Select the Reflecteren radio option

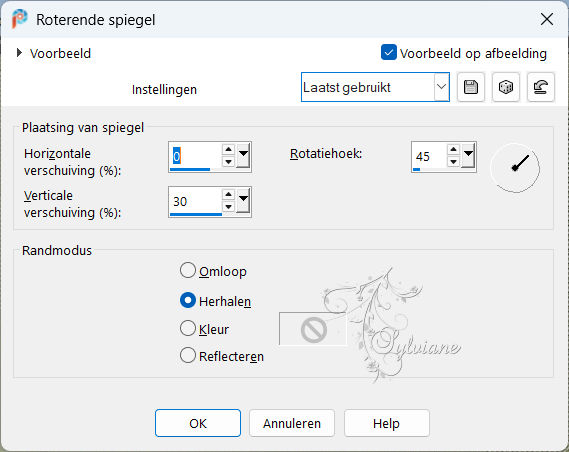[188, 356]
